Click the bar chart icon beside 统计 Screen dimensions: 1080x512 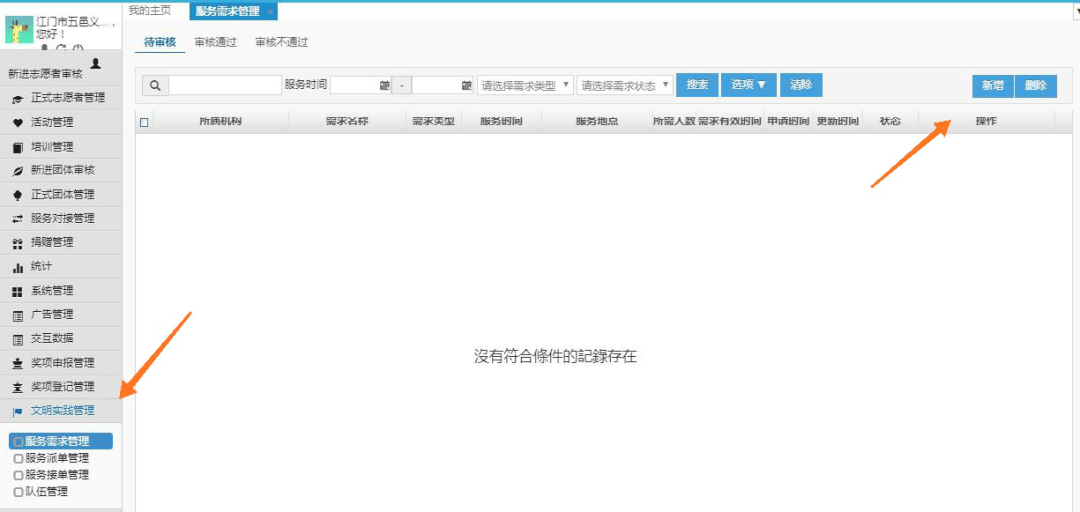click(18, 267)
